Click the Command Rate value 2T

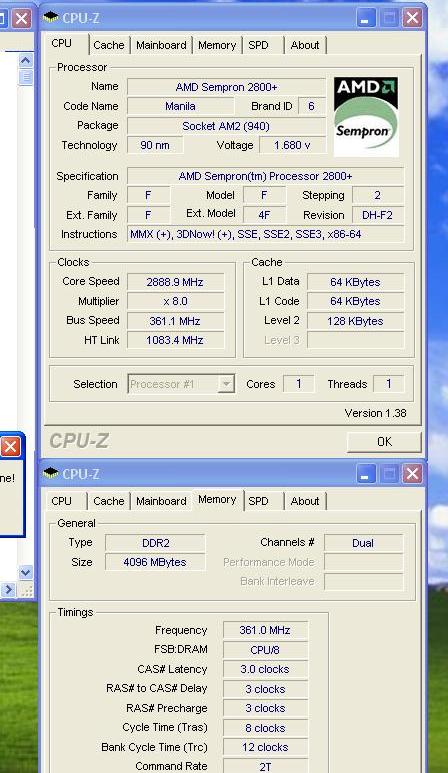(265, 766)
